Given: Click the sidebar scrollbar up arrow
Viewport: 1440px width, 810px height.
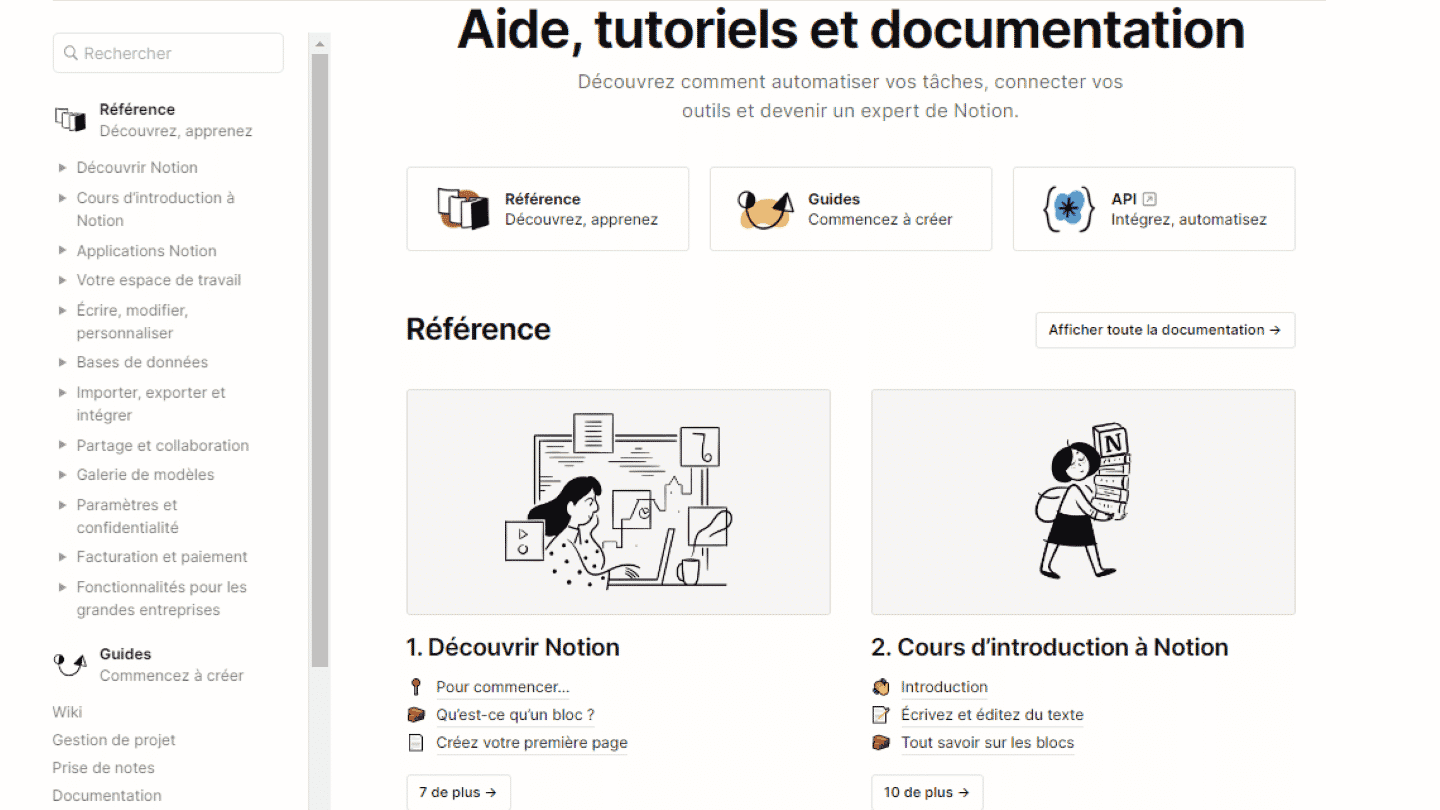Looking at the screenshot, I should [x=320, y=43].
